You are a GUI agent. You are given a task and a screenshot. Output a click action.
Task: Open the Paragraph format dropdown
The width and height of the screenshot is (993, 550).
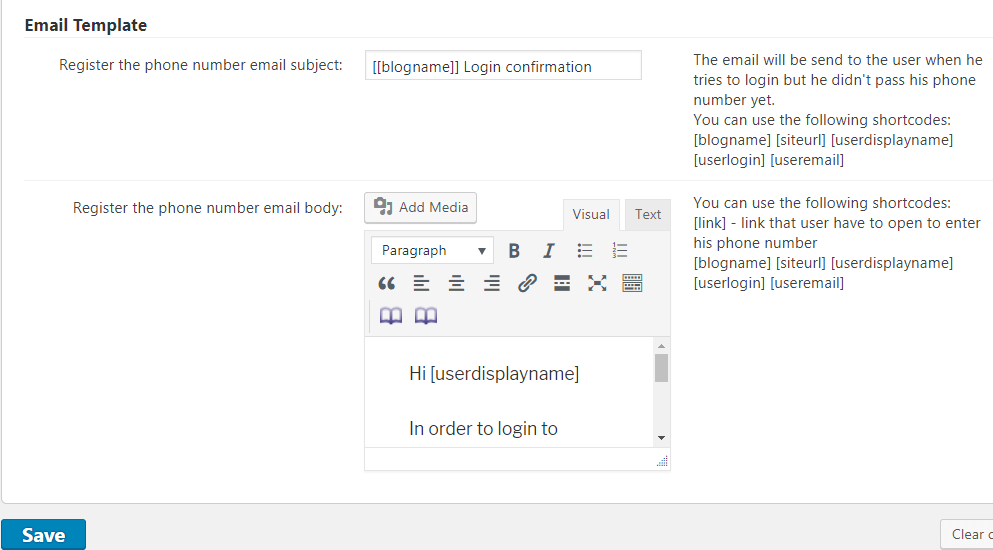coord(432,251)
